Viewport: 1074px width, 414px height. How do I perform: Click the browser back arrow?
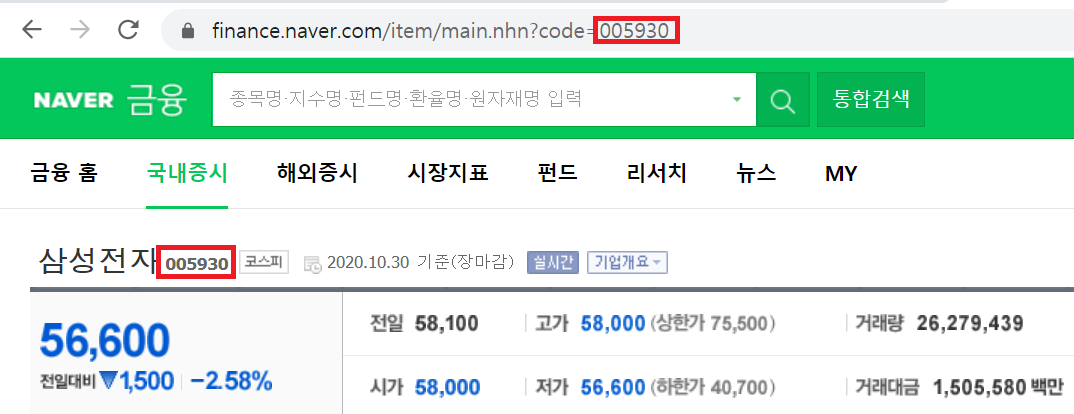point(32,29)
